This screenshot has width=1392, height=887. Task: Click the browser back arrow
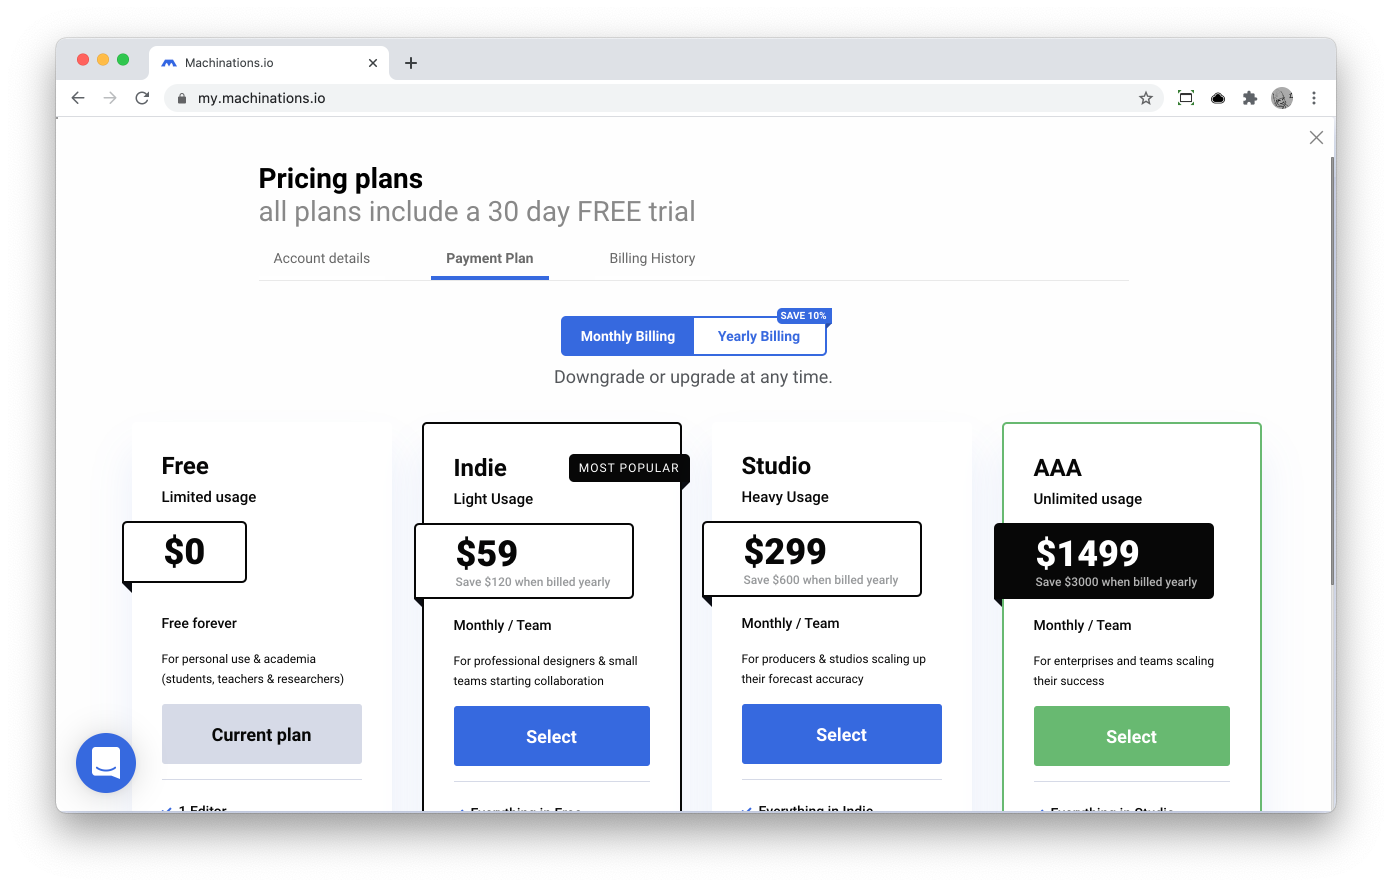[x=78, y=98]
